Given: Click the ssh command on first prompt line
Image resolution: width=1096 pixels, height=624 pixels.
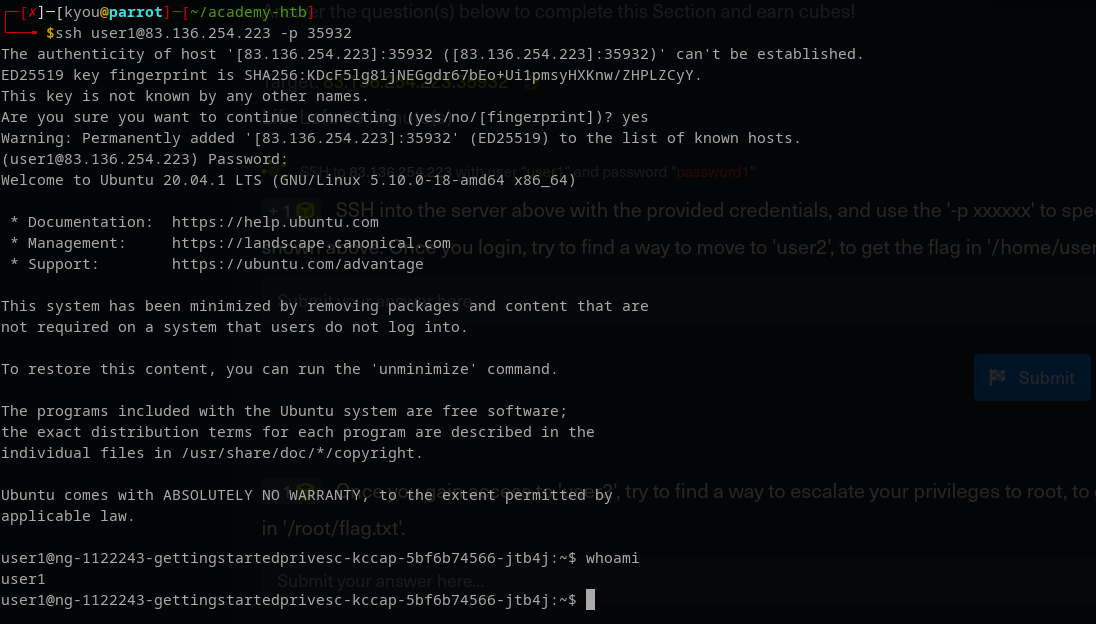Looking at the screenshot, I should click(x=204, y=33).
